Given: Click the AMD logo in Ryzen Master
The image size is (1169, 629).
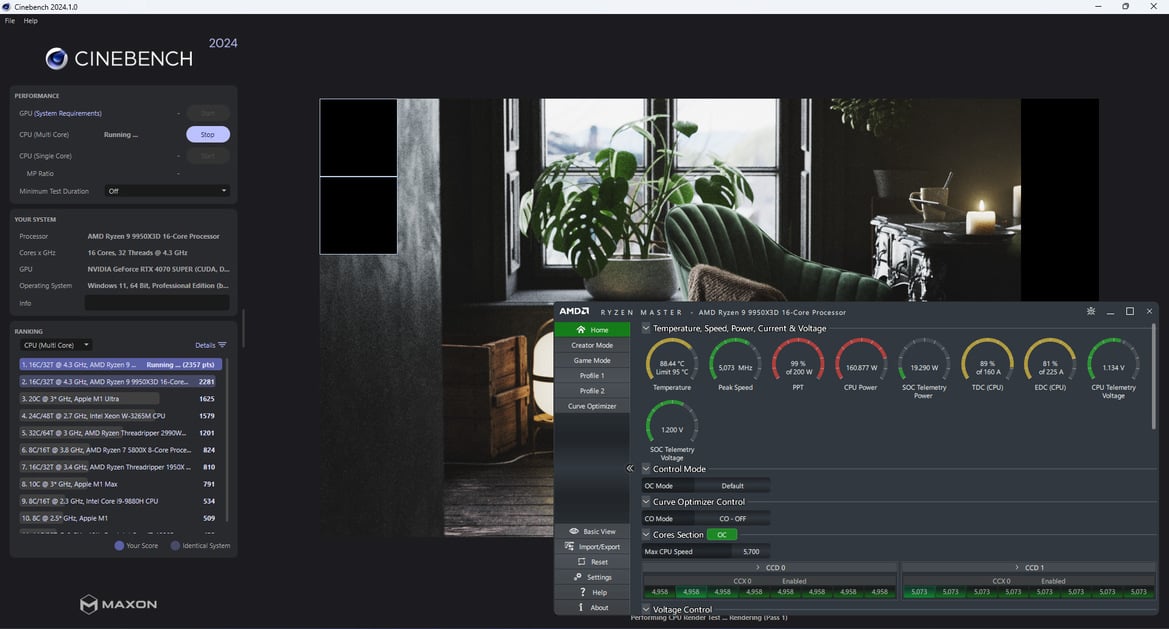Looking at the screenshot, I should (x=574, y=312).
